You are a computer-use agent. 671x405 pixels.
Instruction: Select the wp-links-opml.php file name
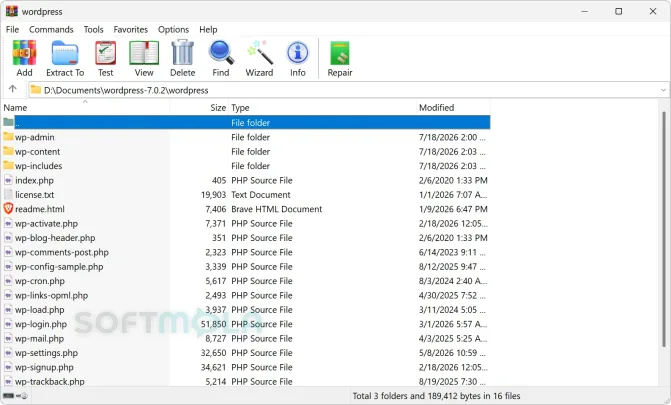(51, 295)
